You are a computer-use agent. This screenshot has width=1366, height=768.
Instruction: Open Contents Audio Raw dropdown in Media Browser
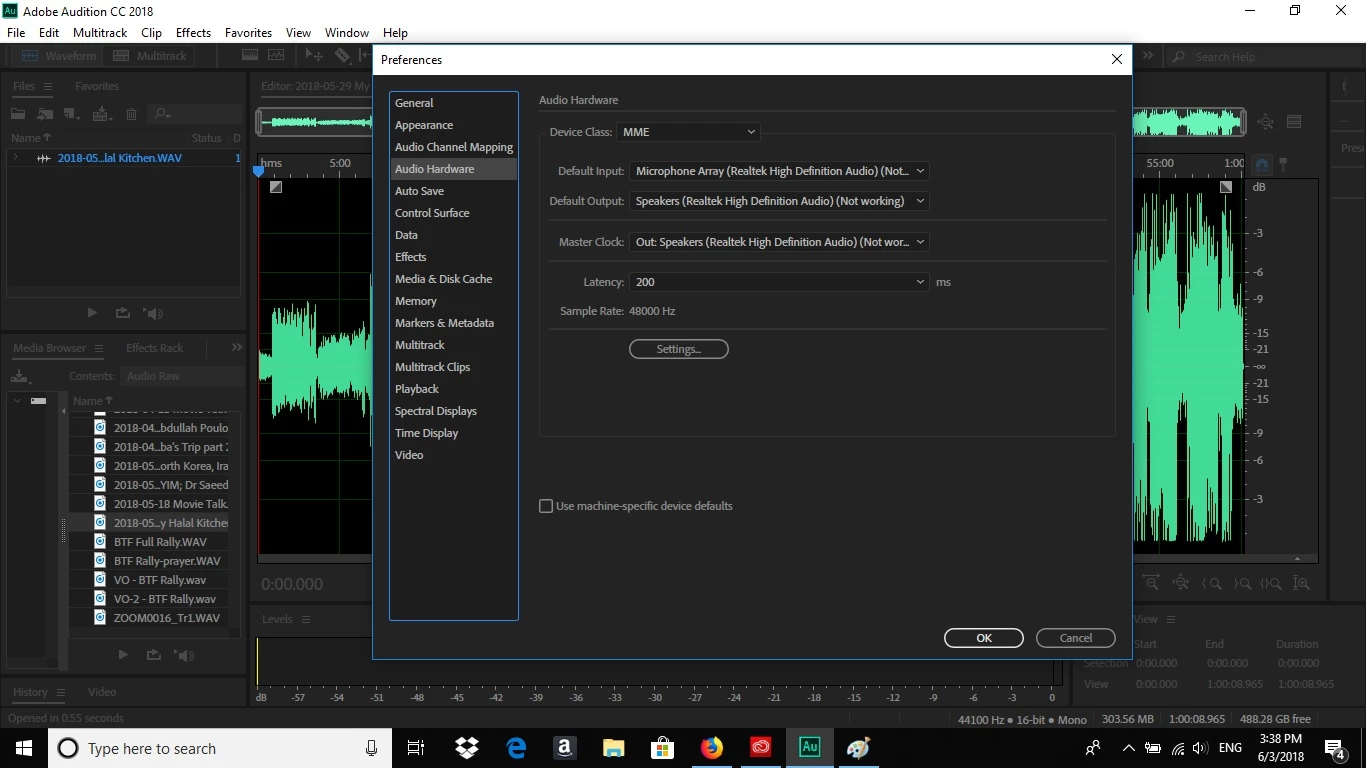pos(182,376)
